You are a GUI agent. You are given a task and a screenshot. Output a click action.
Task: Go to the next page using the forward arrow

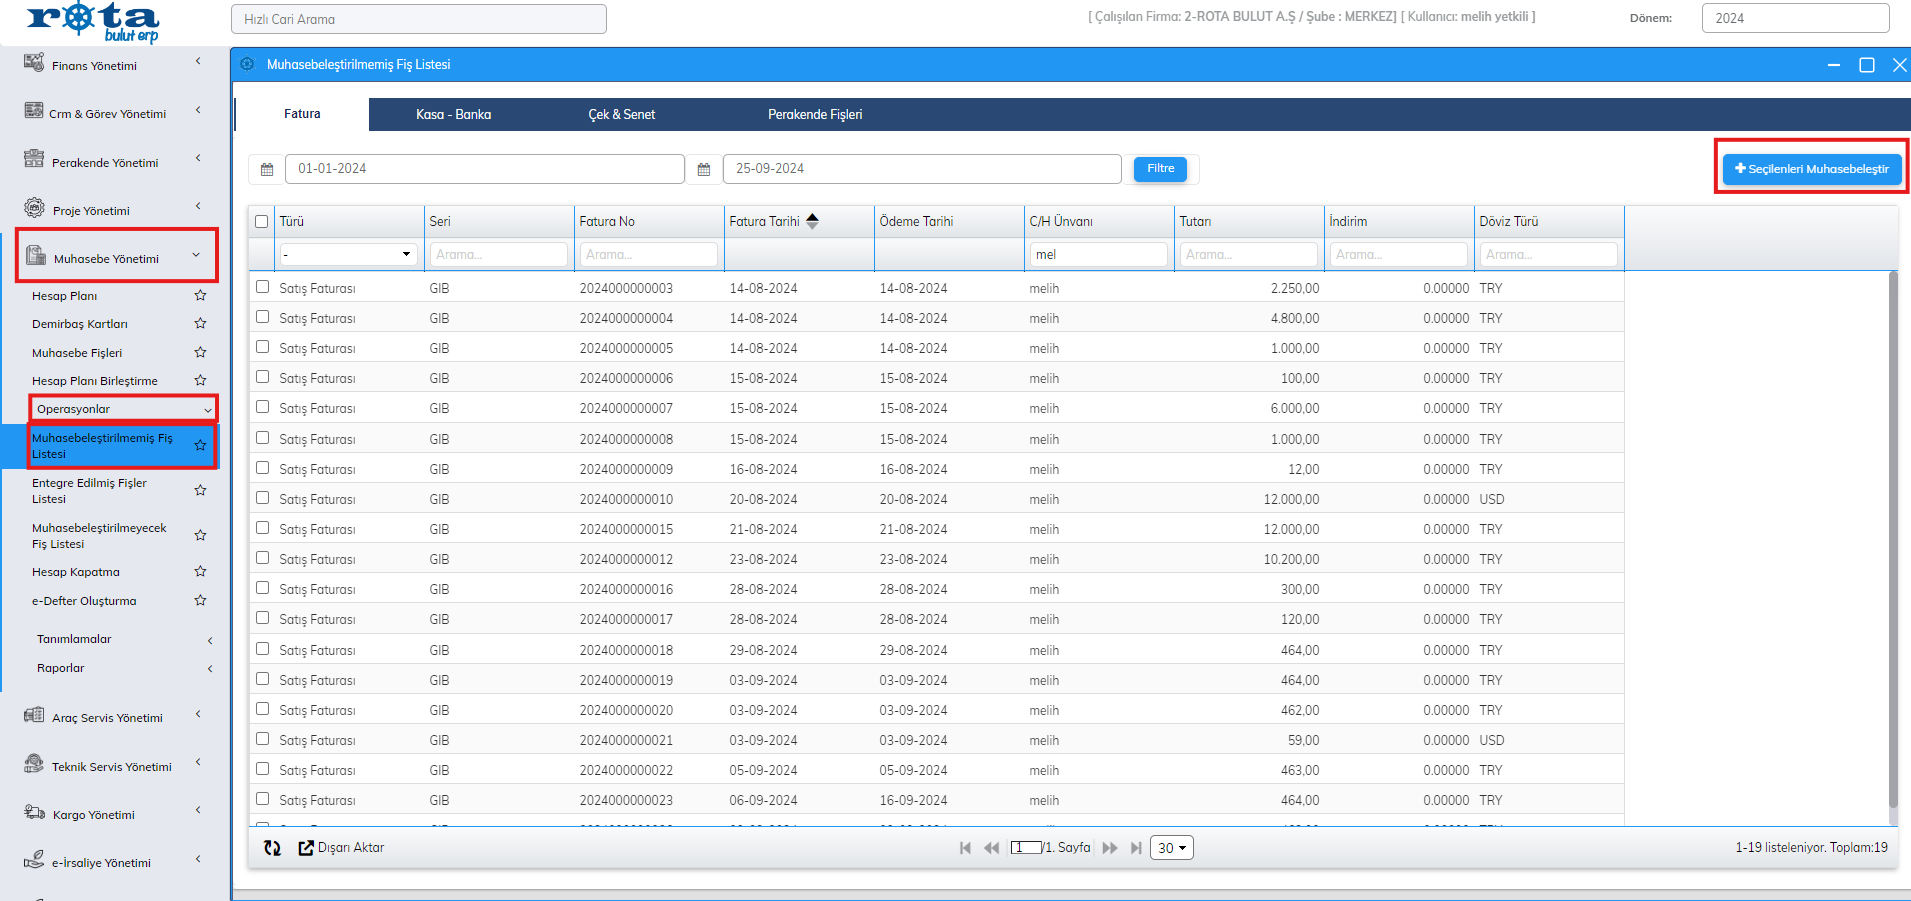click(1110, 848)
